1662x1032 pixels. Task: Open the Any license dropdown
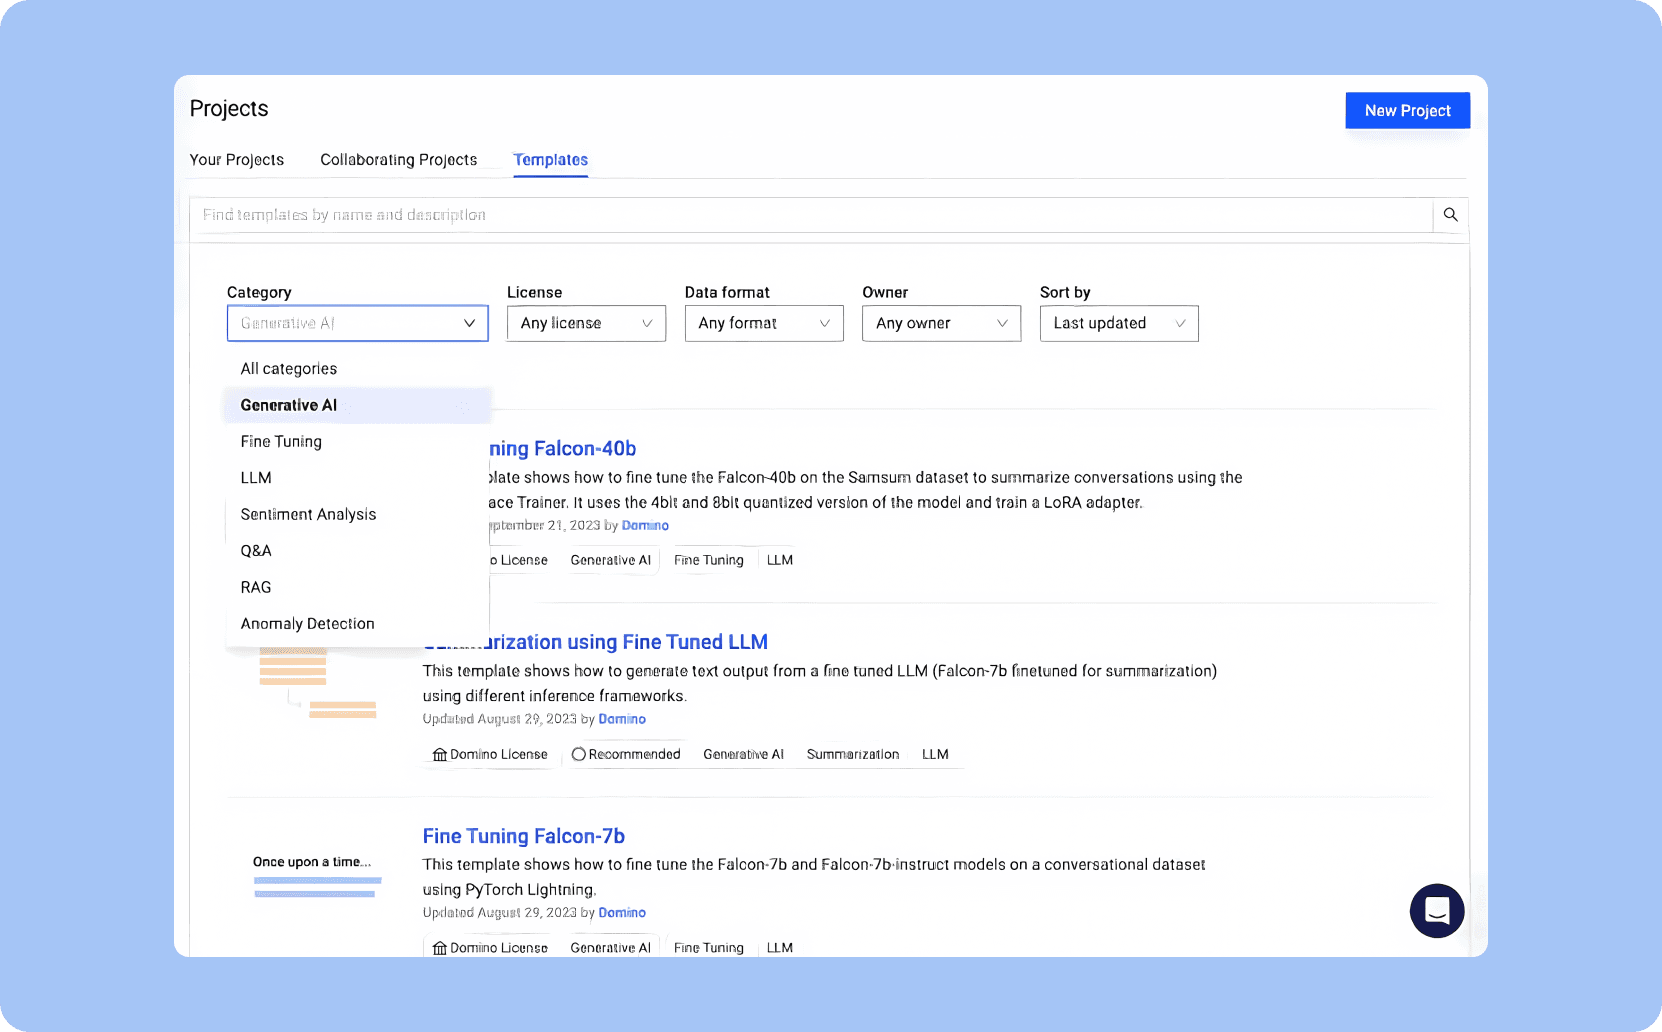(585, 323)
